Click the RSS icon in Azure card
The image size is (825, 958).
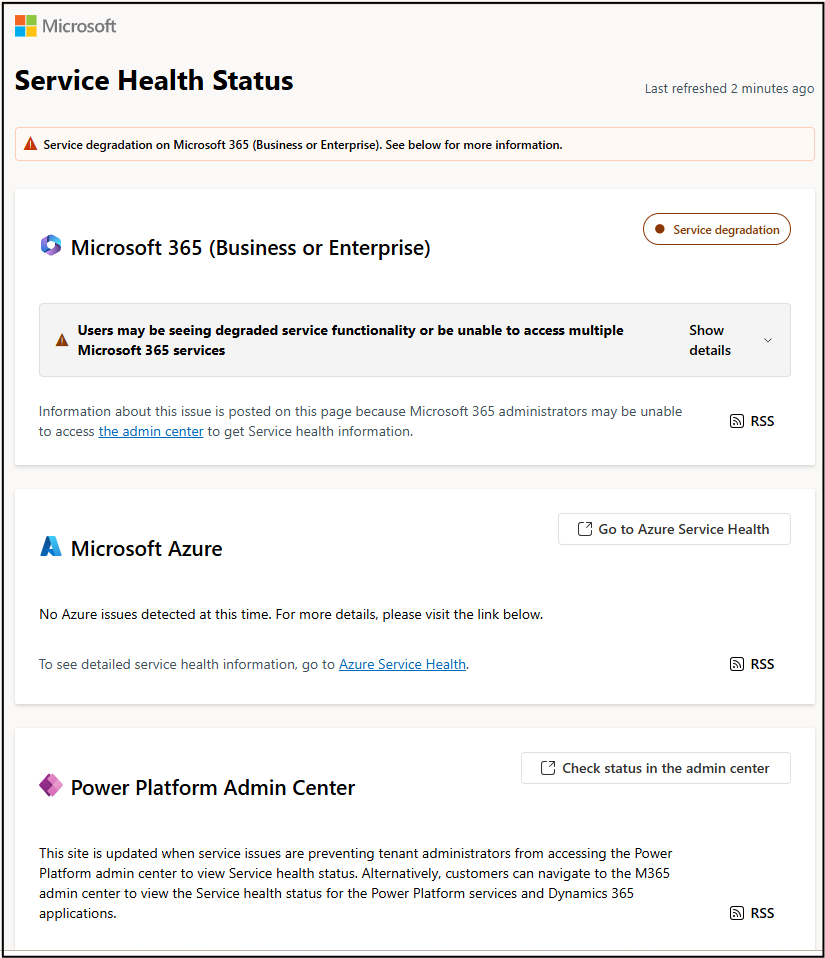pos(737,664)
